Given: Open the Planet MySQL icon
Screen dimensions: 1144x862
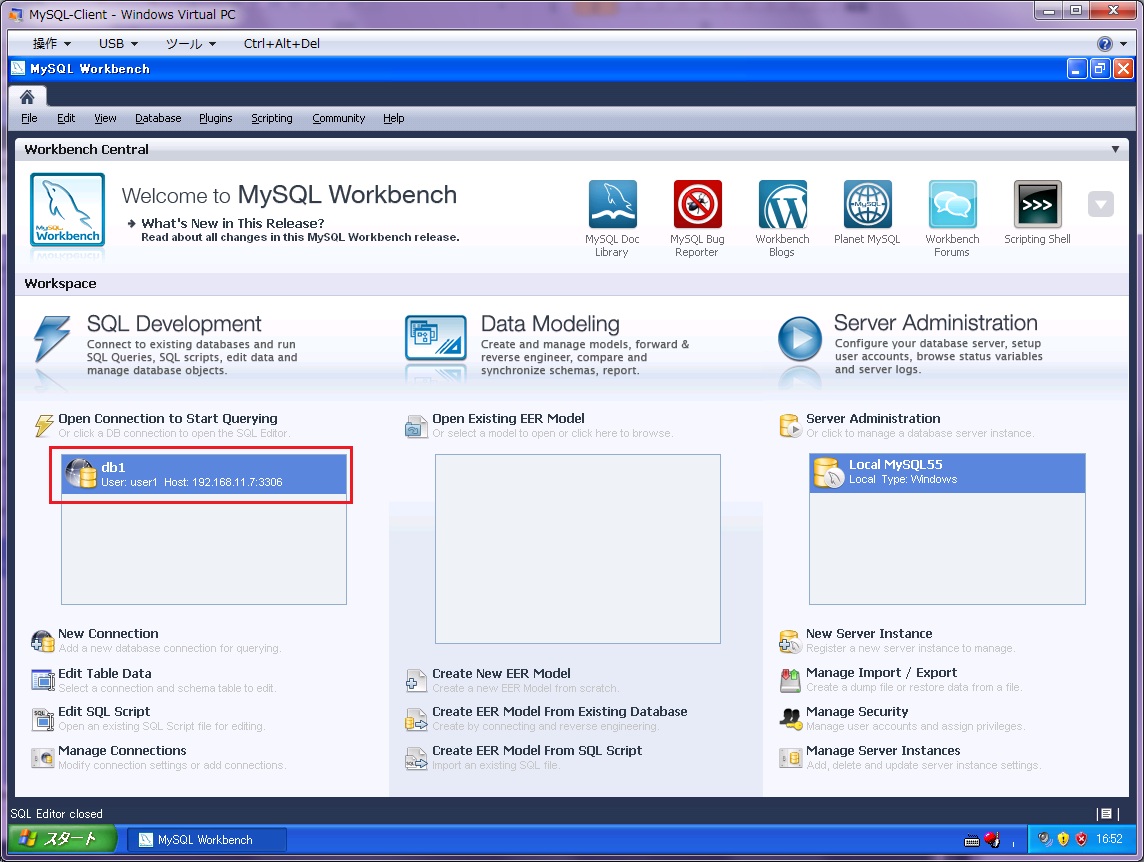Looking at the screenshot, I should coord(867,204).
